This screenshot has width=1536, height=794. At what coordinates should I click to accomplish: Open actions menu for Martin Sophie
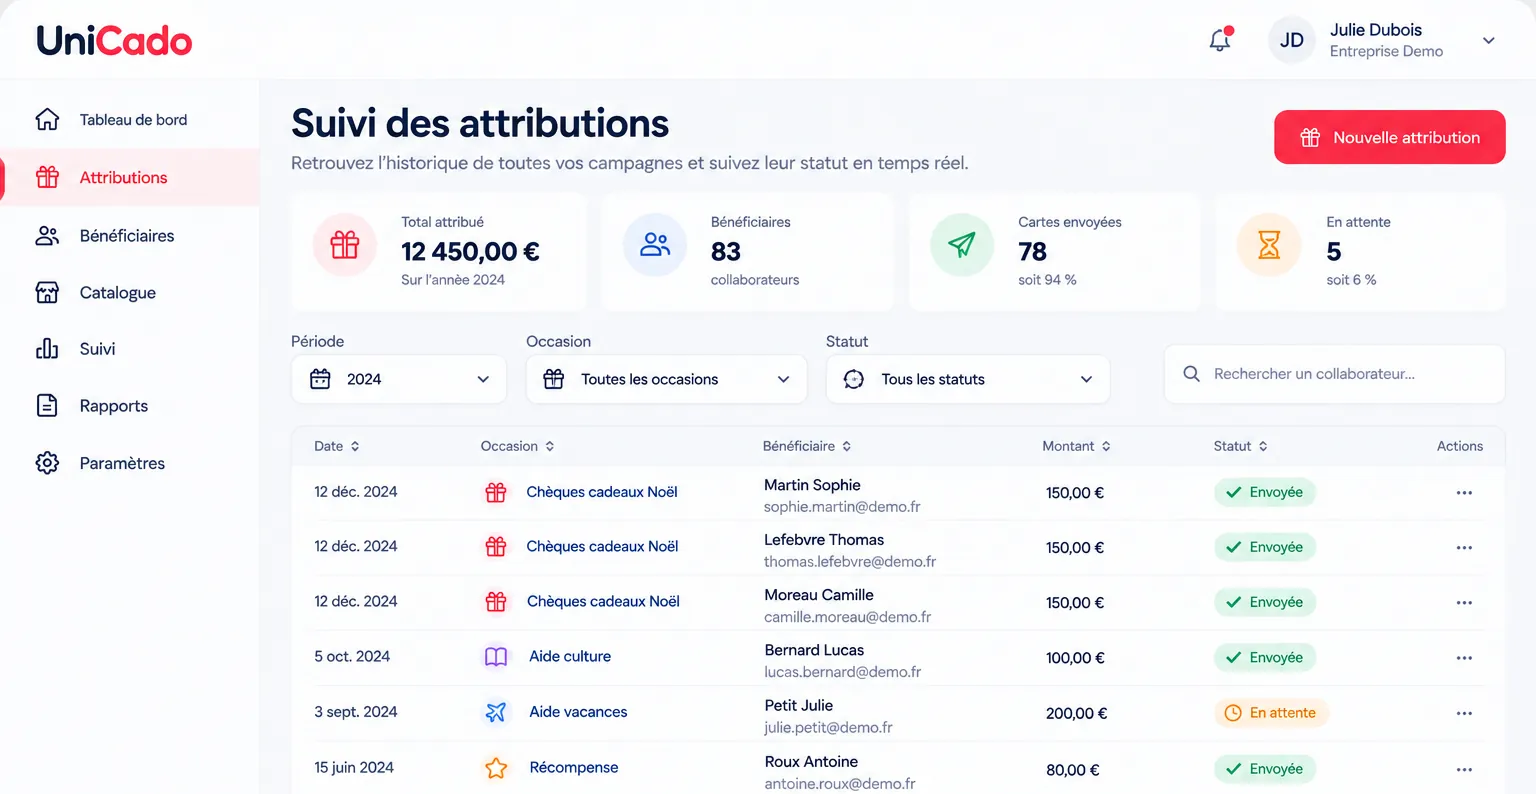(1464, 493)
